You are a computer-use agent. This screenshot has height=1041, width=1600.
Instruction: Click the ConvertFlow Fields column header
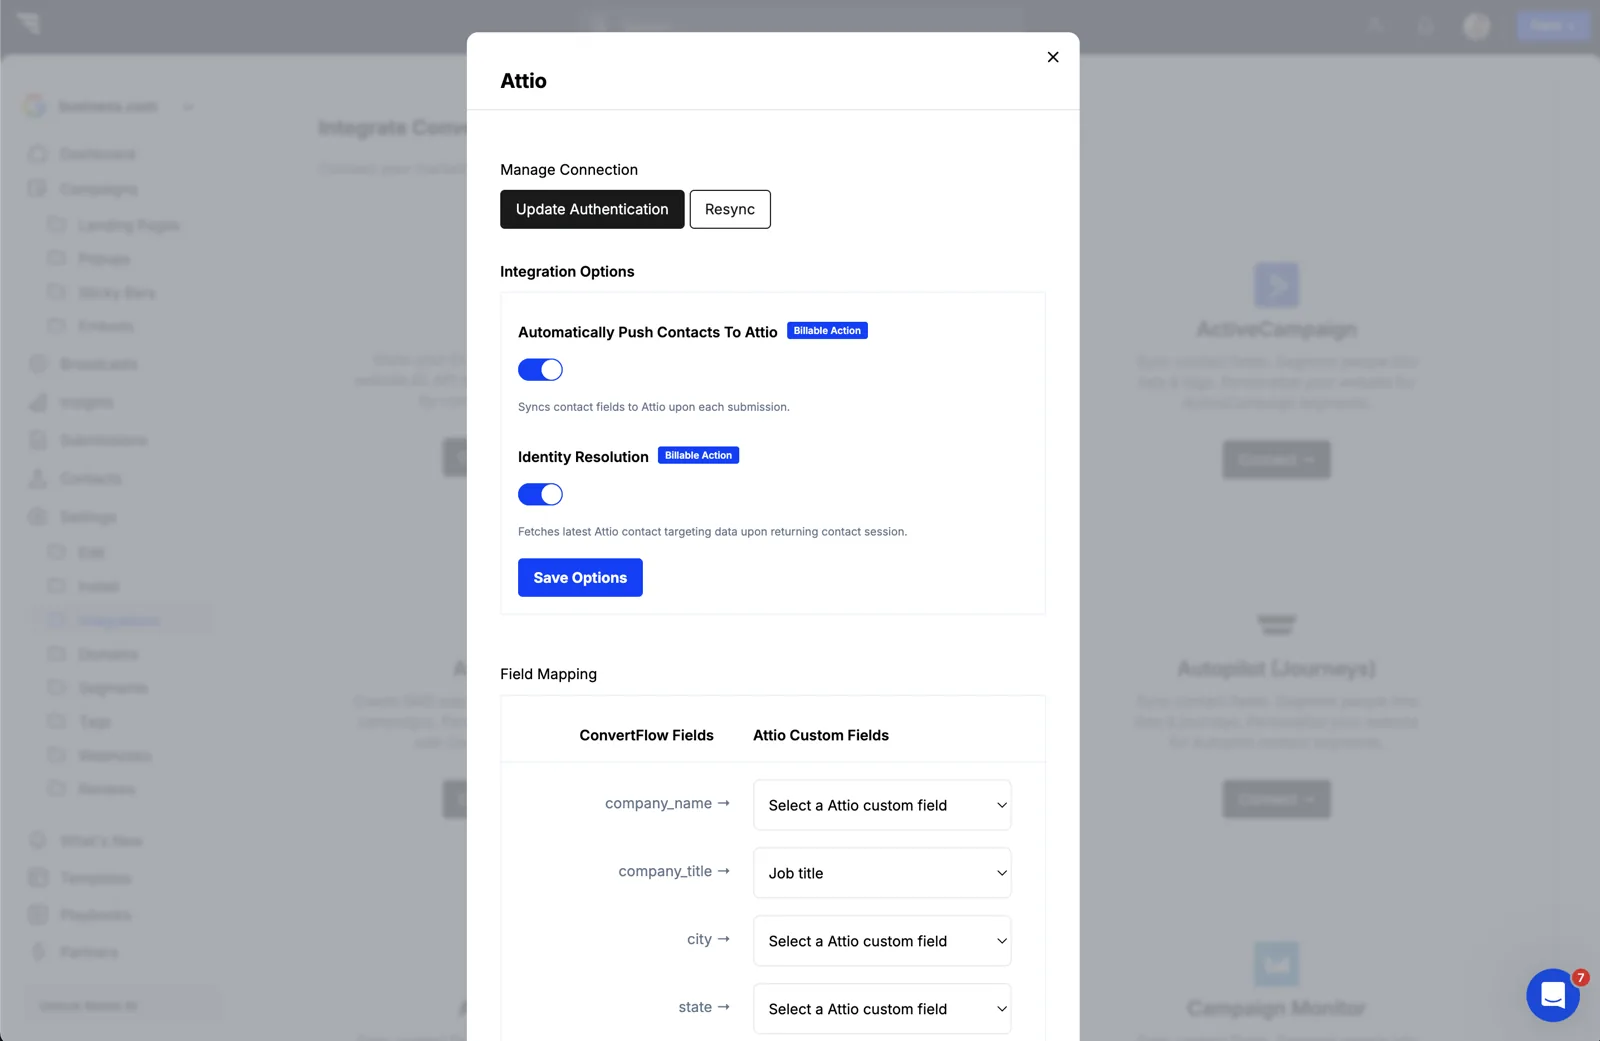(x=647, y=735)
